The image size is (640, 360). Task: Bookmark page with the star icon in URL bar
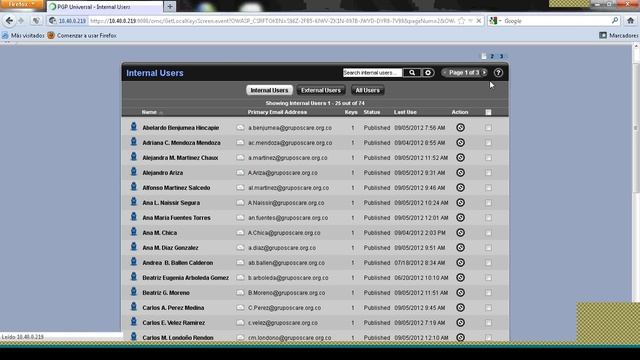tap(461, 21)
